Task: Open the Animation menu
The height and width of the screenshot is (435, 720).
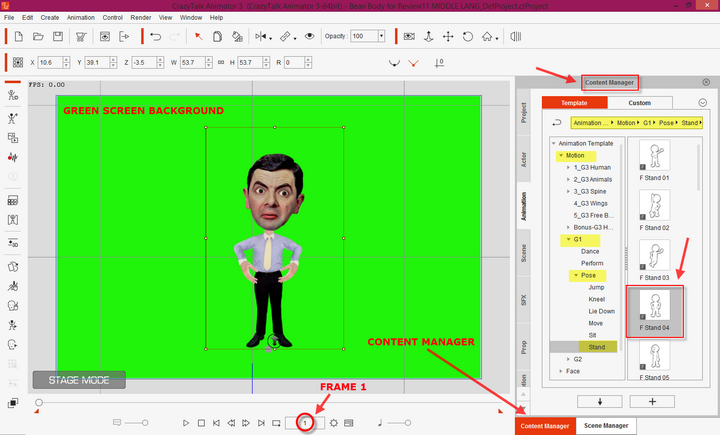Action: (80, 17)
